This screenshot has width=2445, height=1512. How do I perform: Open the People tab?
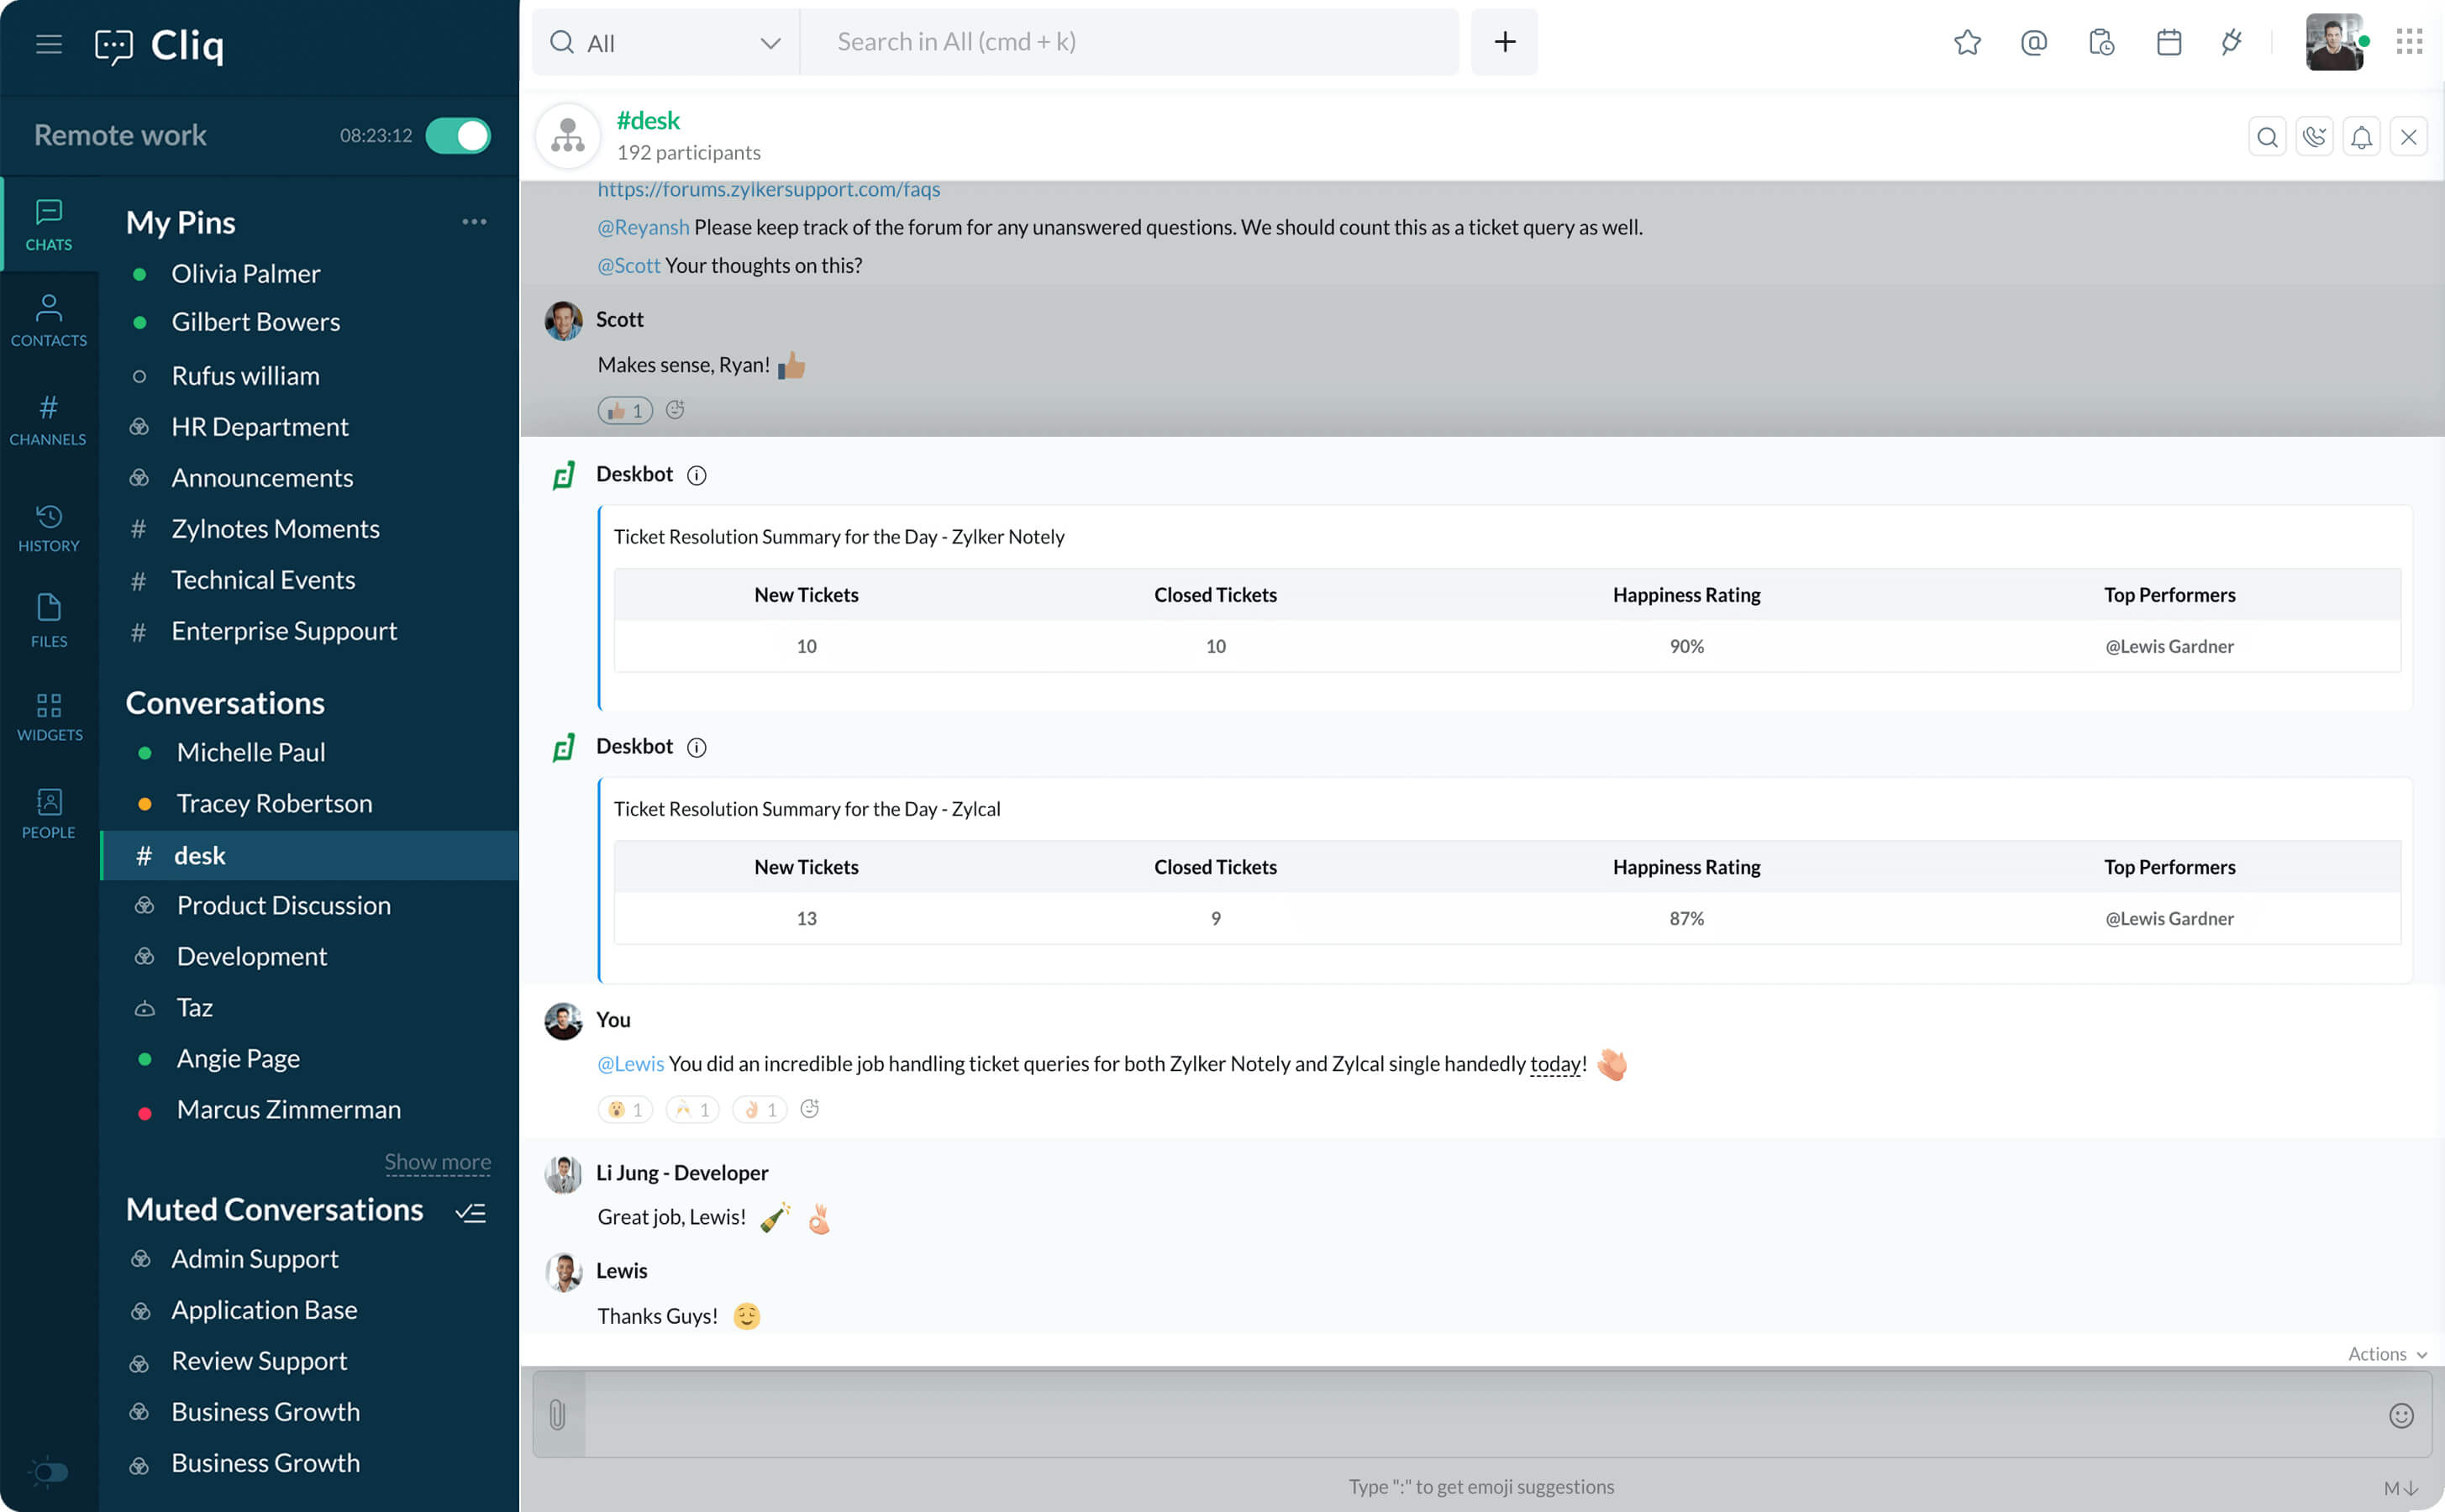coord(48,813)
